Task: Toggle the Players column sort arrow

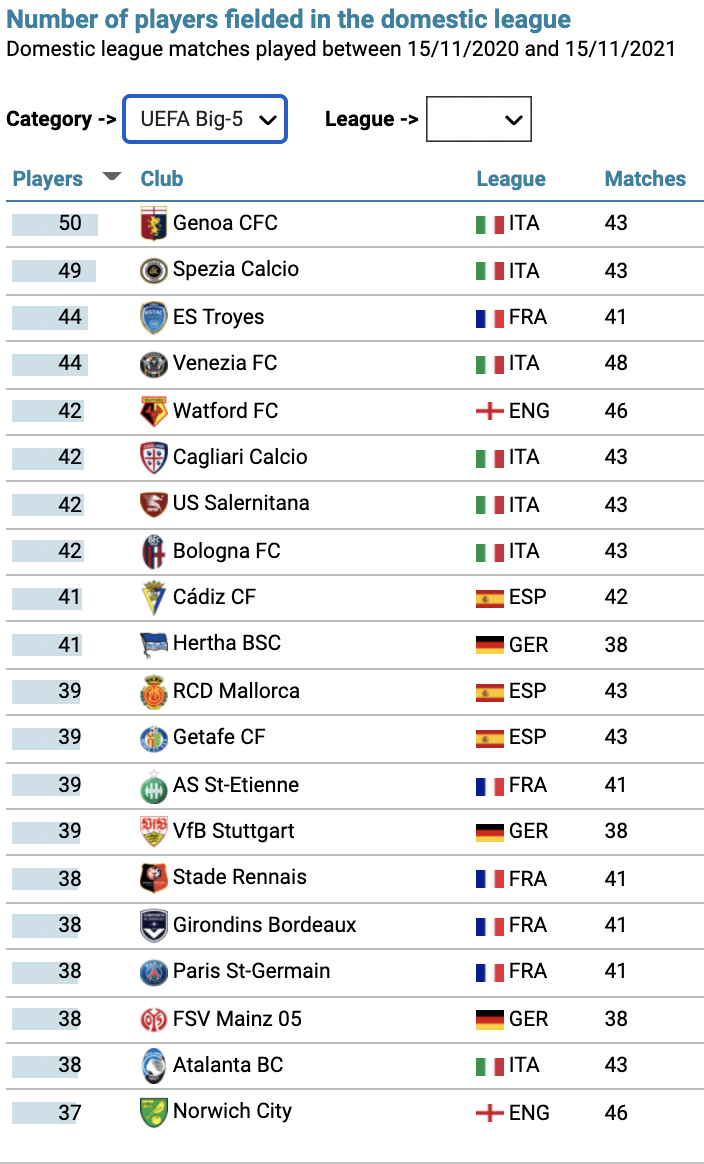Action: pyautogui.click(x=111, y=177)
